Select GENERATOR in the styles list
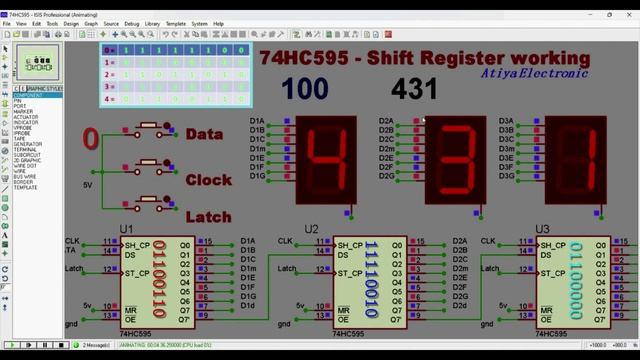 (x=28, y=144)
